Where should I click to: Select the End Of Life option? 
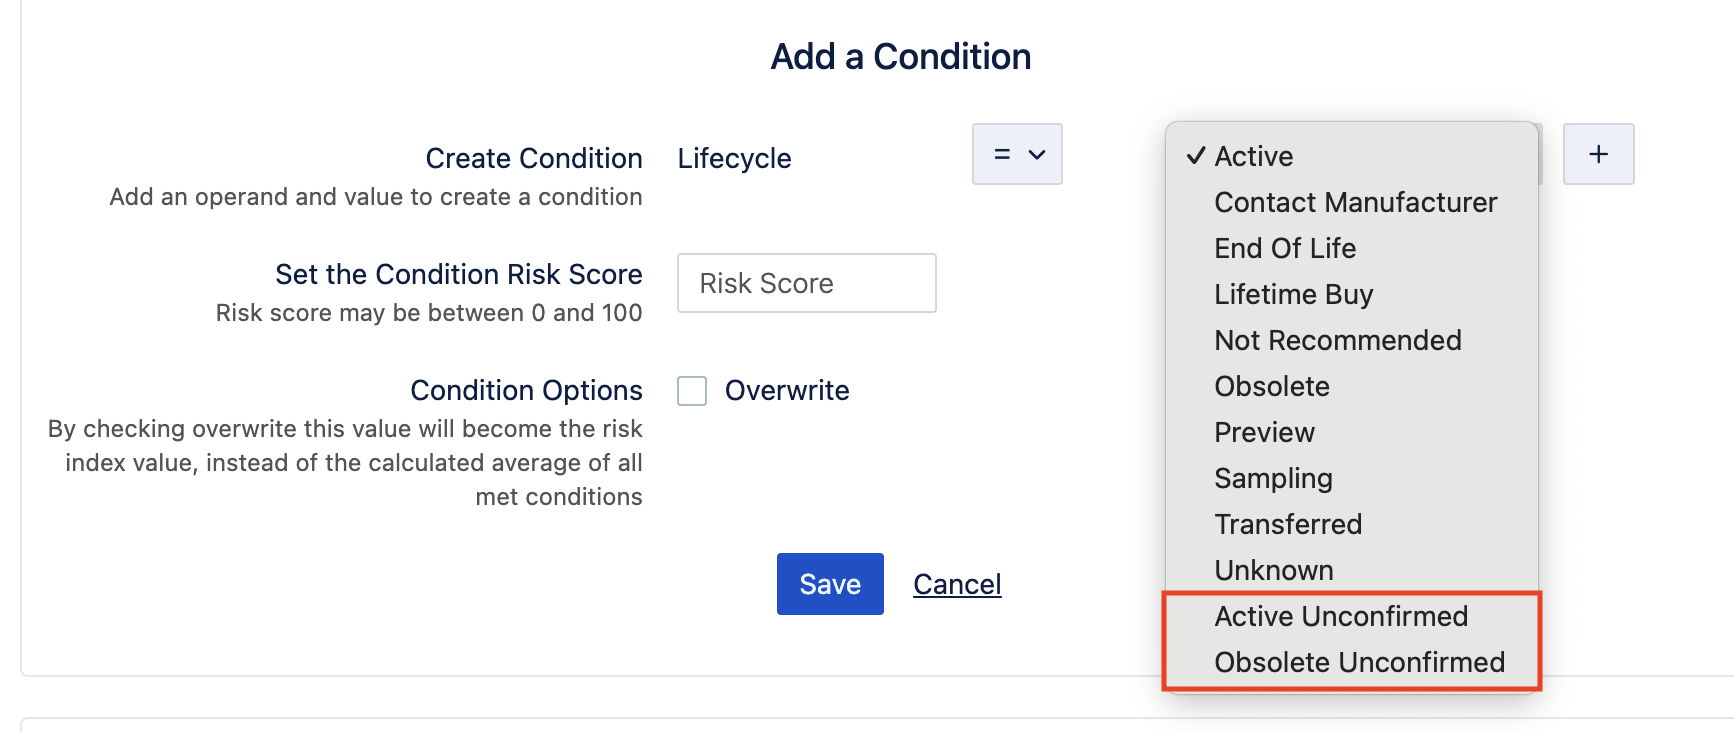[x=1285, y=248]
